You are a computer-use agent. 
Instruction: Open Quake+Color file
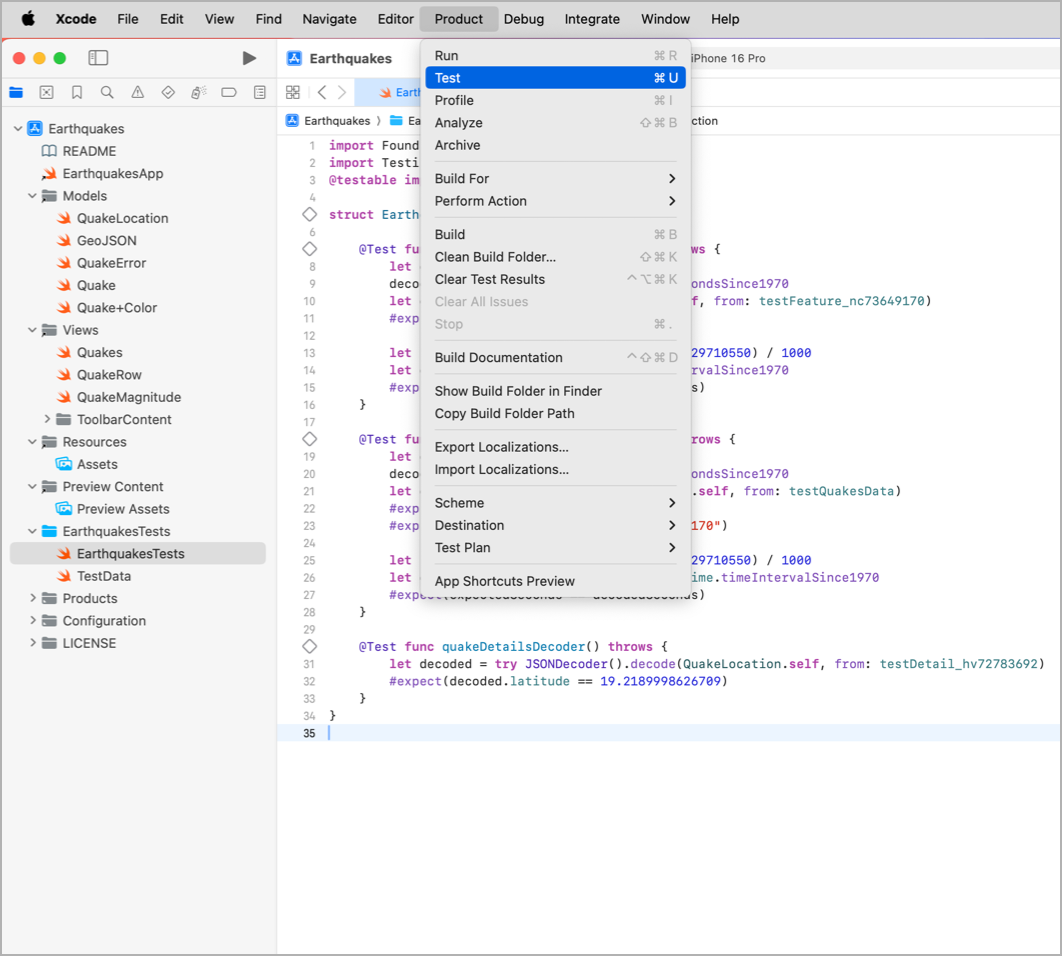pyautogui.click(x=116, y=308)
